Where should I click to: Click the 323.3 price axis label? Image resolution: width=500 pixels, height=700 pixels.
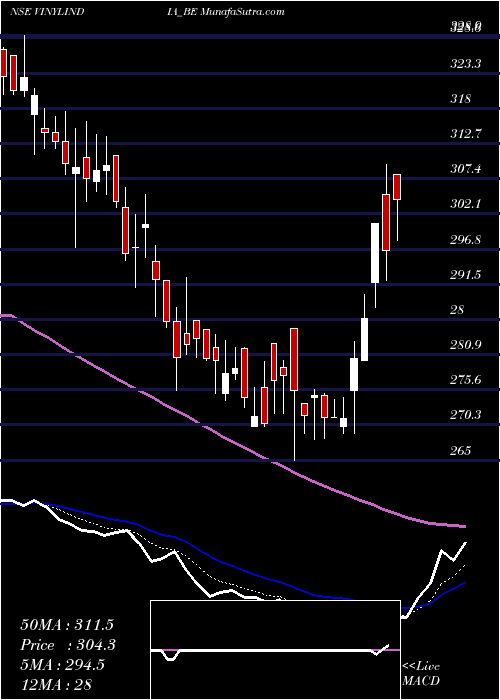coord(465,63)
